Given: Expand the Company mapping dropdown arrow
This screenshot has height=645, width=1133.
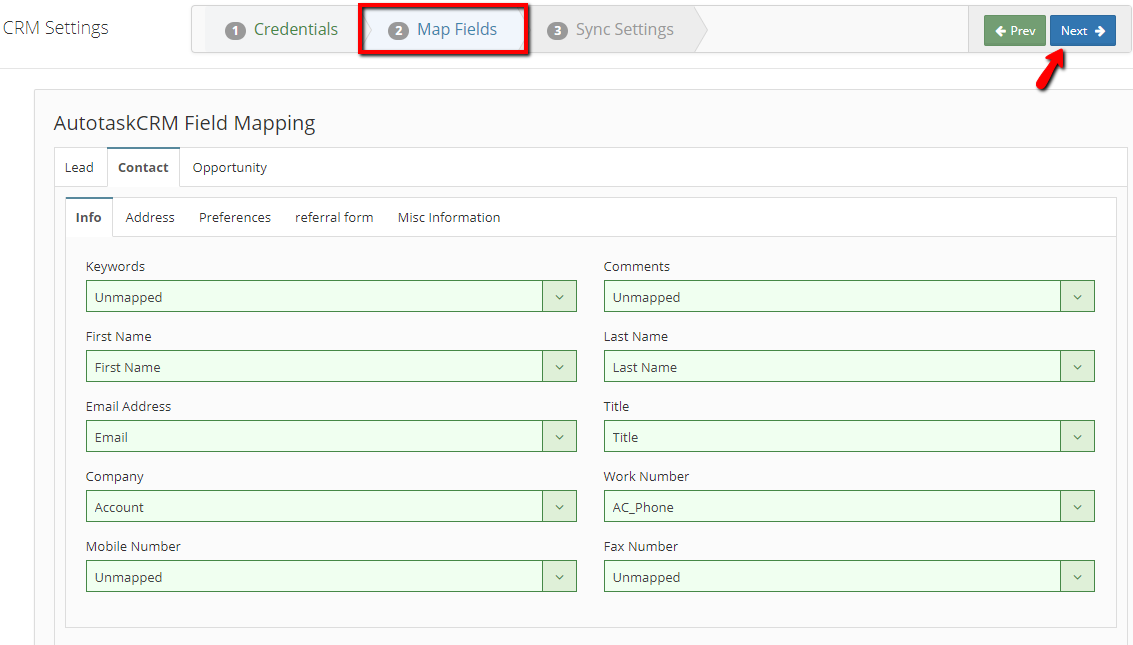Looking at the screenshot, I should click(559, 506).
